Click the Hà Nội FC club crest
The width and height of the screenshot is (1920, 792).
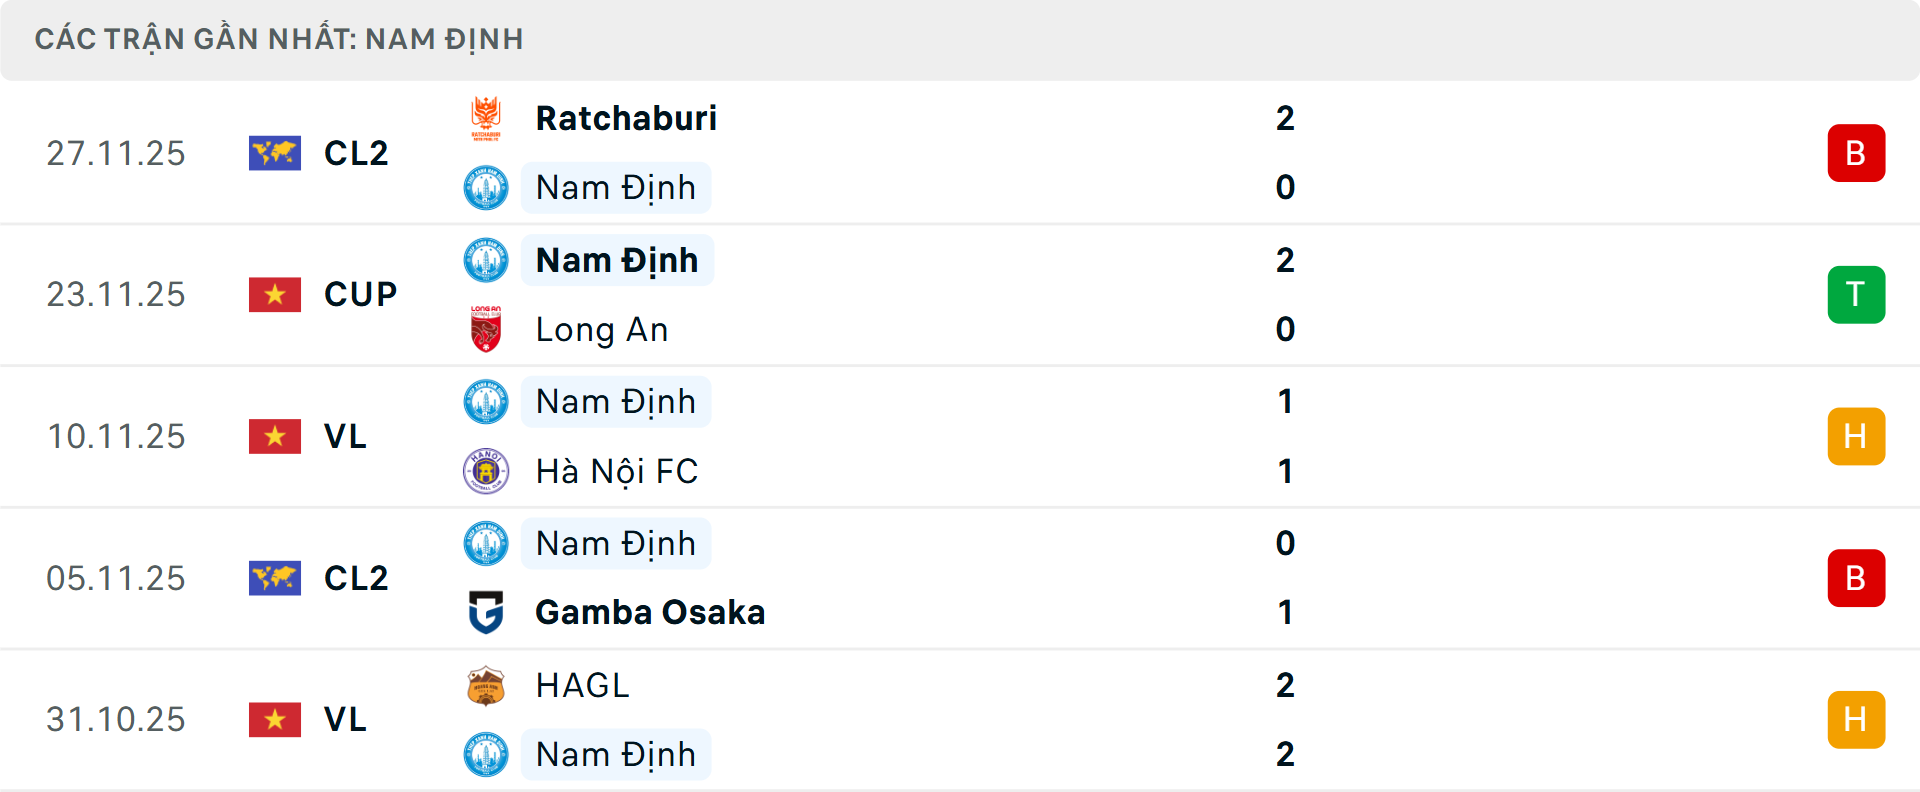click(486, 471)
